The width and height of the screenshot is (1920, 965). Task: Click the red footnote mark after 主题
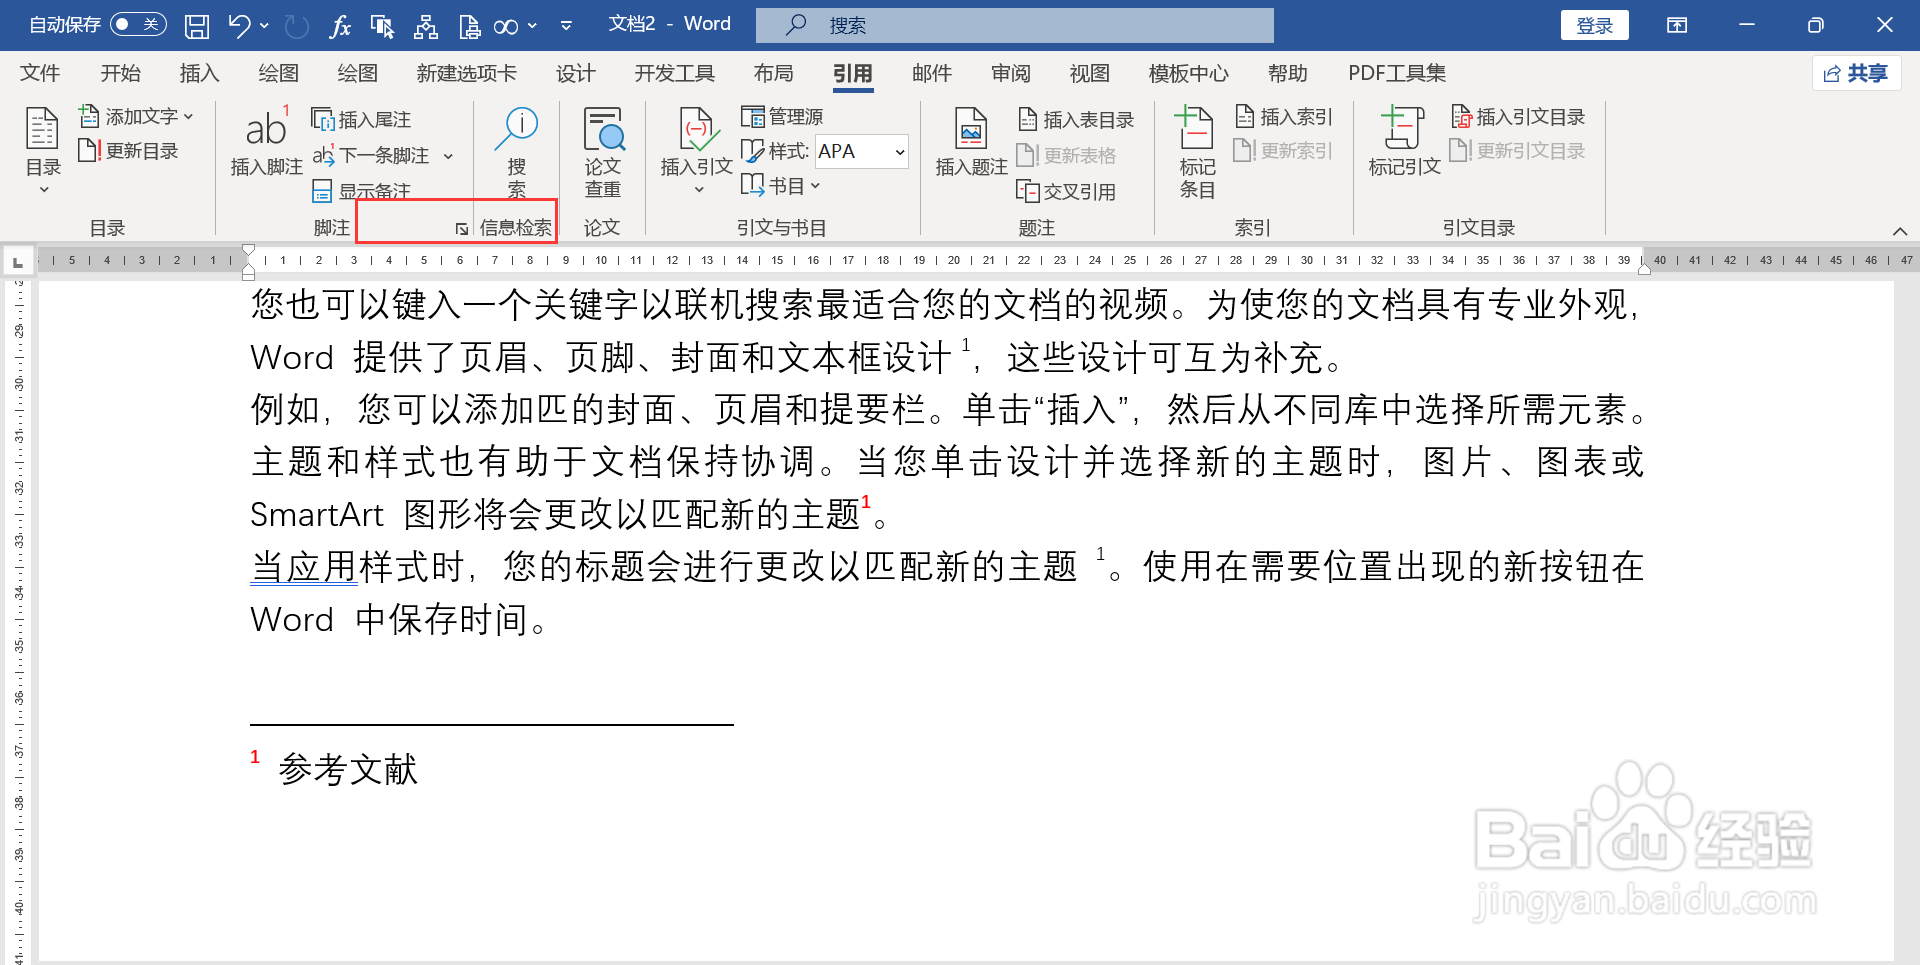pyautogui.click(x=866, y=501)
